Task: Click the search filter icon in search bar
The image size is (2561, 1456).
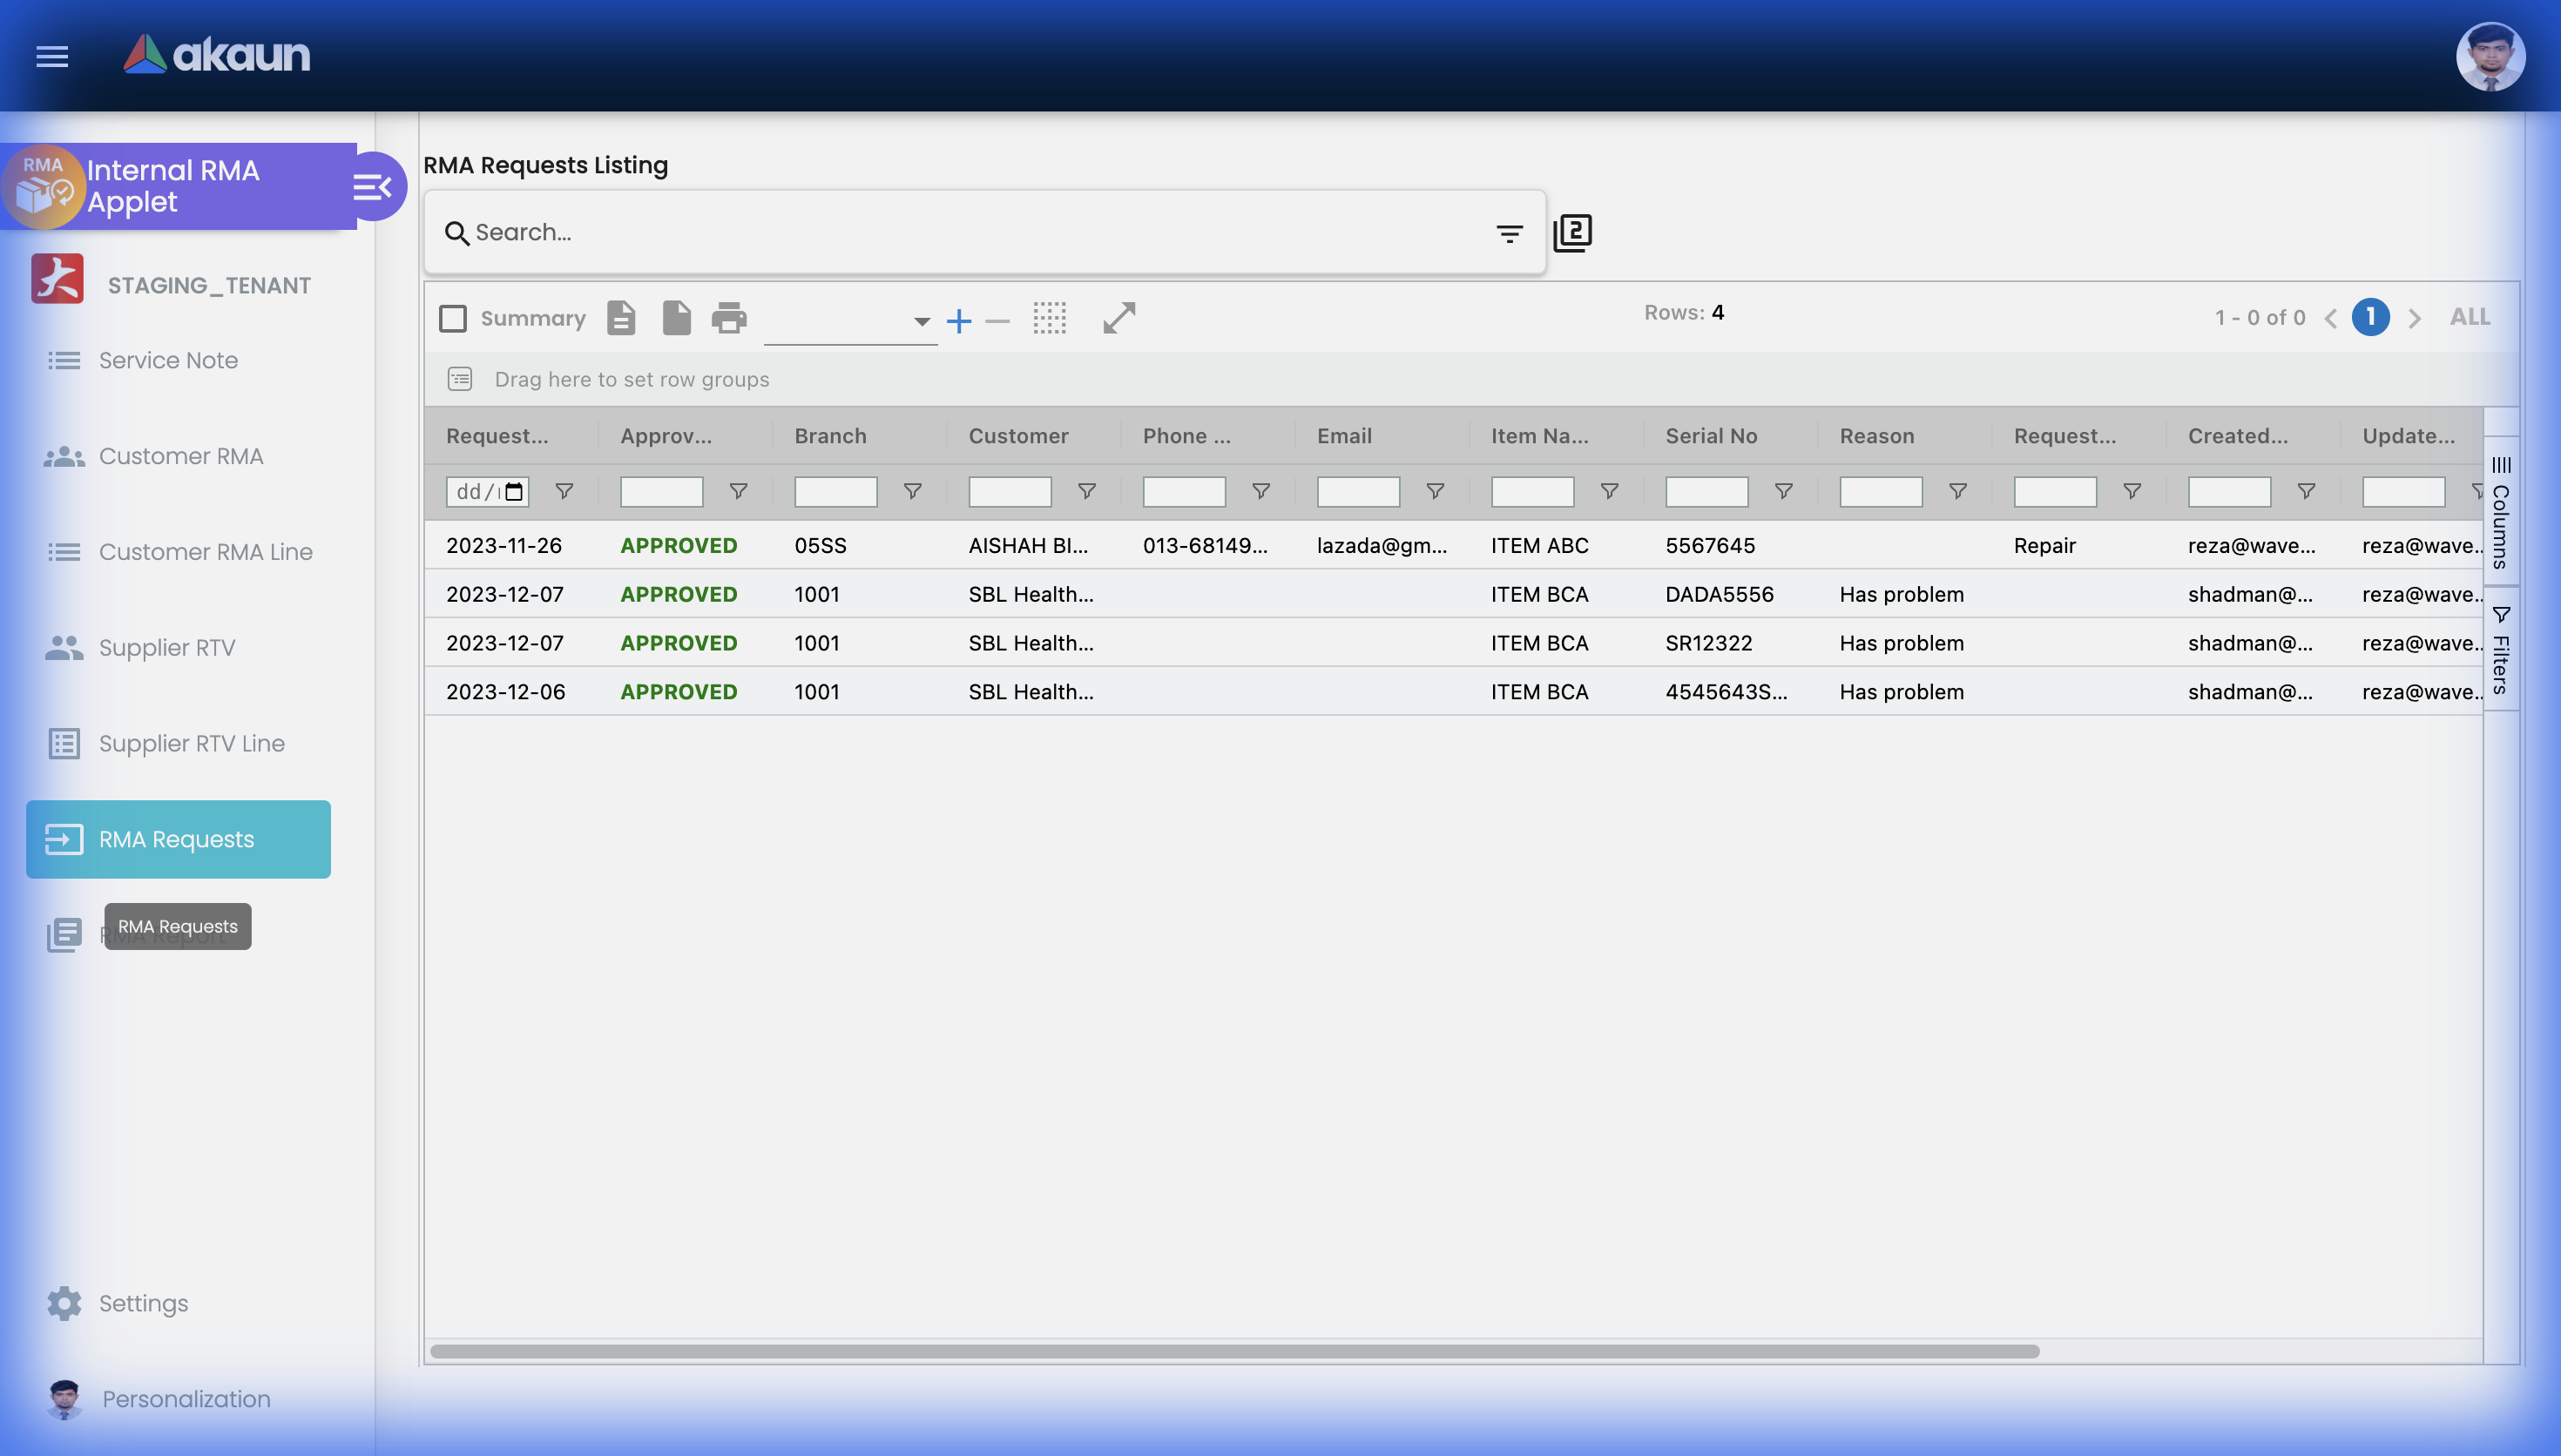Action: (1509, 232)
